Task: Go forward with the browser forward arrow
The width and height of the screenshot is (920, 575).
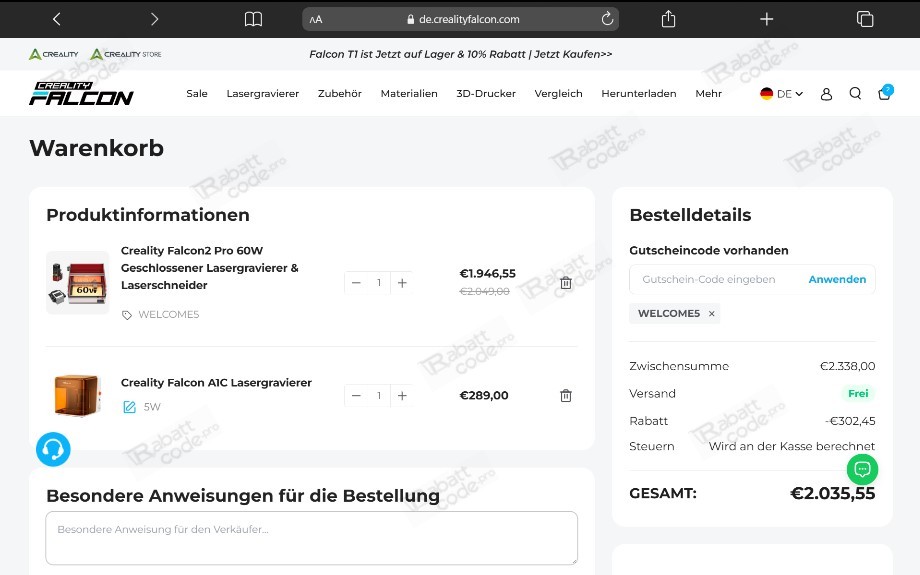Action: coord(154,19)
